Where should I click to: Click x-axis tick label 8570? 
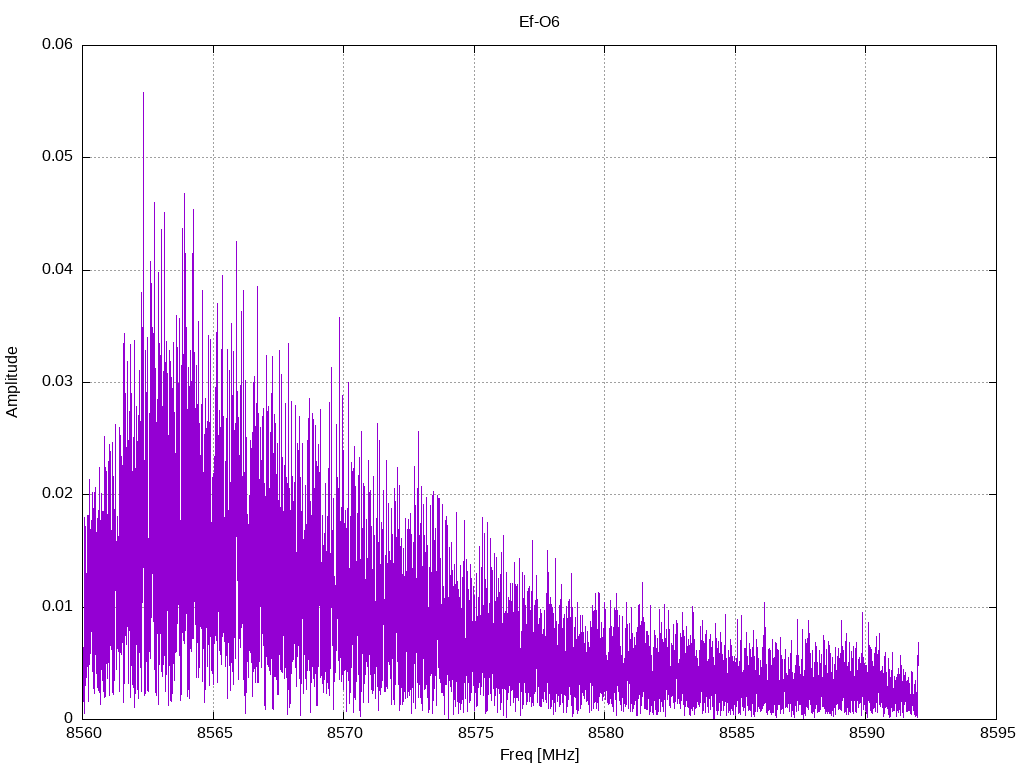344,733
